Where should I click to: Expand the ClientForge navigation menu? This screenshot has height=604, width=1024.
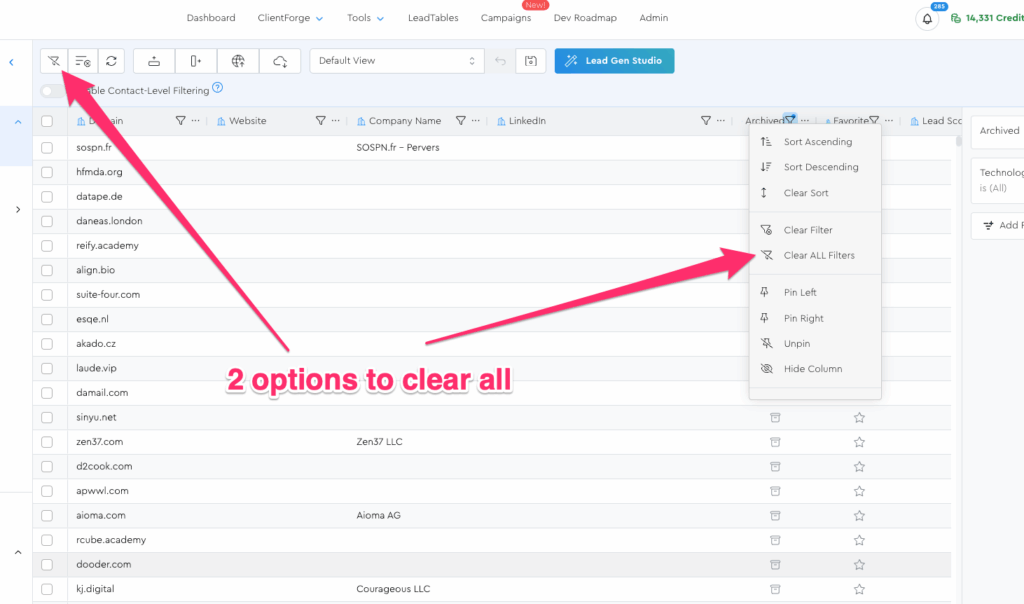tap(291, 18)
